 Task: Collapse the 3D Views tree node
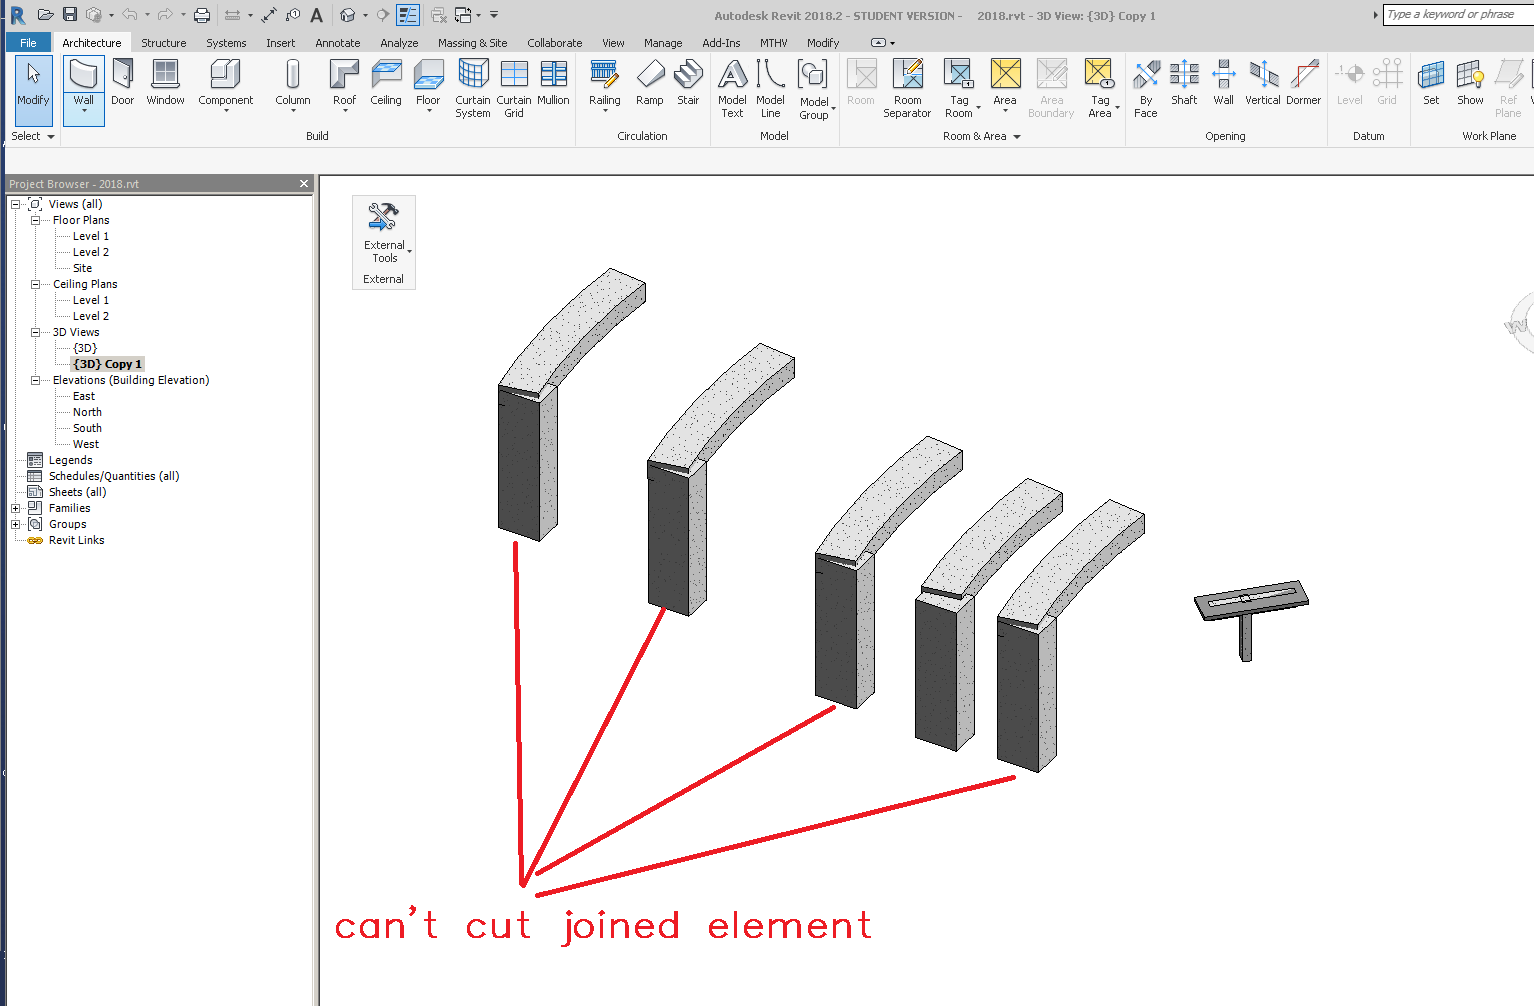point(35,332)
